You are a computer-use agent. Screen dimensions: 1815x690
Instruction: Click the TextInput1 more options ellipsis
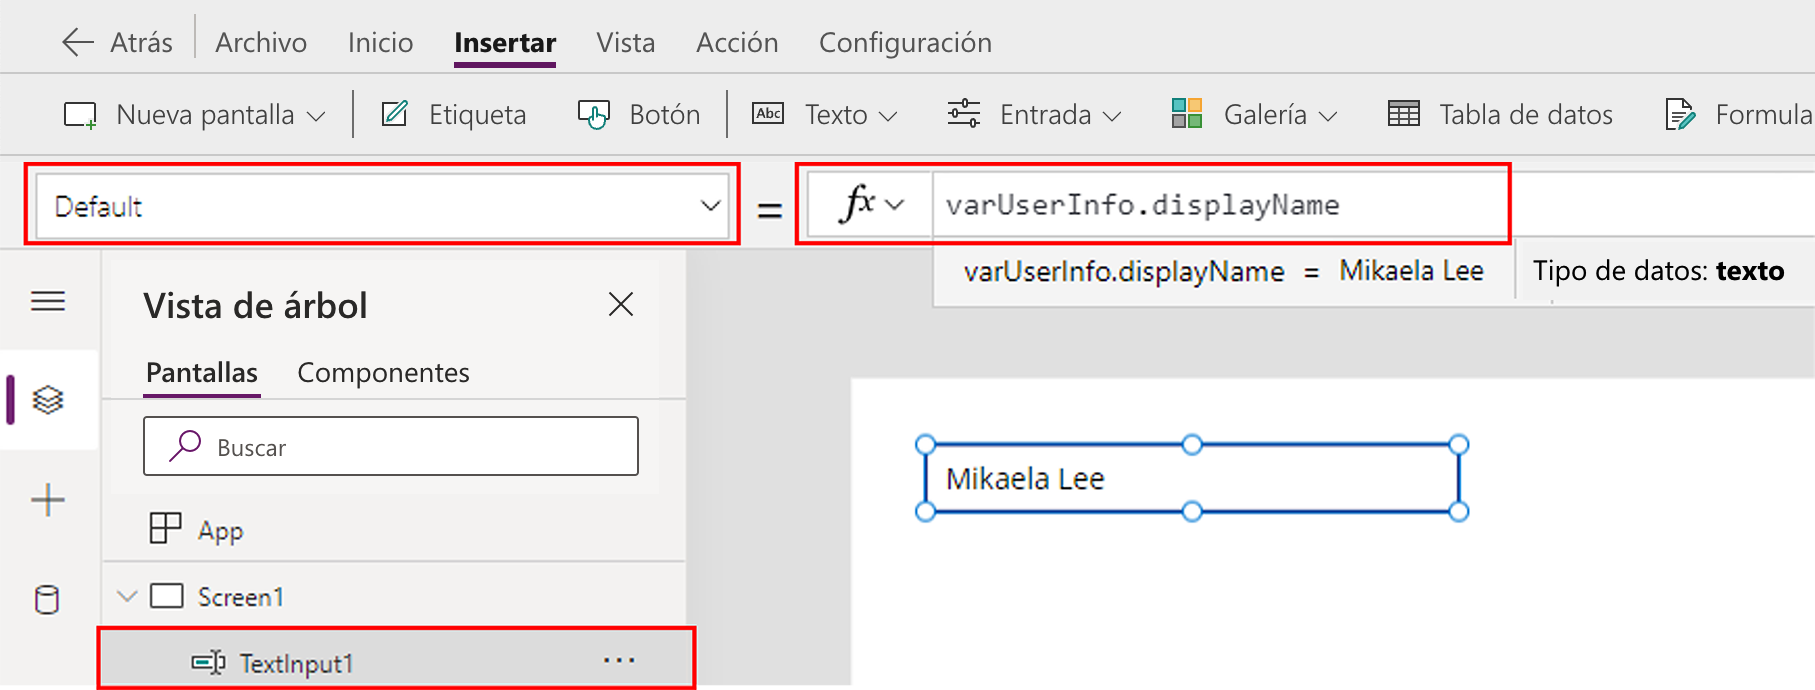619,660
